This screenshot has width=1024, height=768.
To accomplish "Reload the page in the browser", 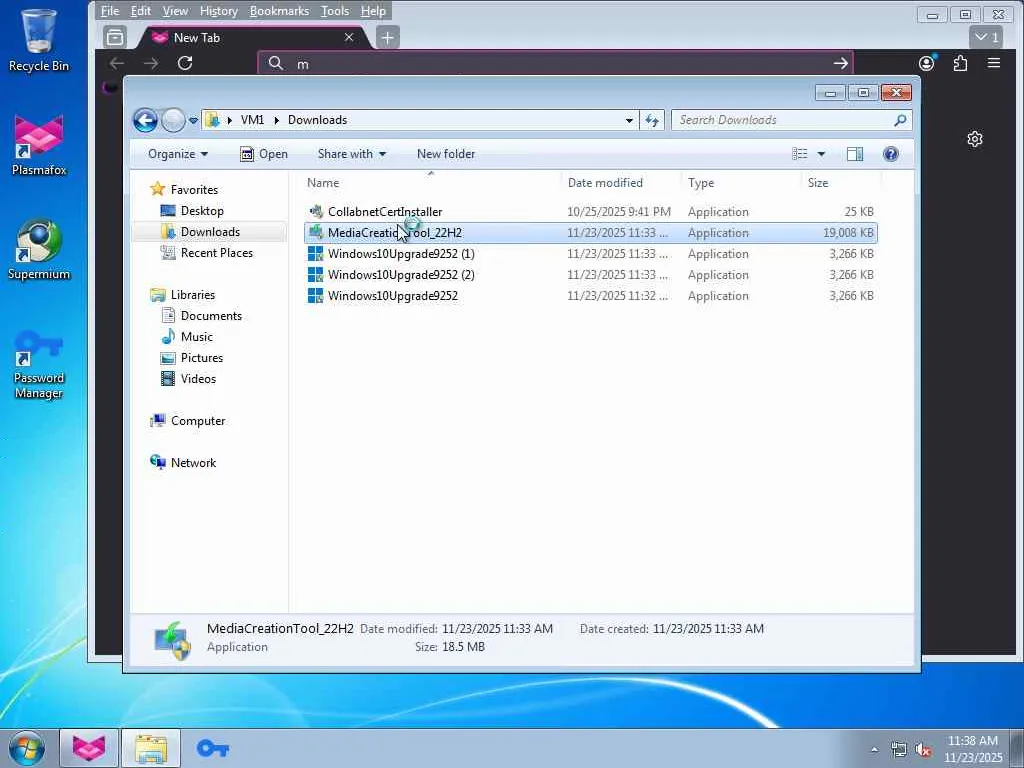I will [x=185, y=63].
